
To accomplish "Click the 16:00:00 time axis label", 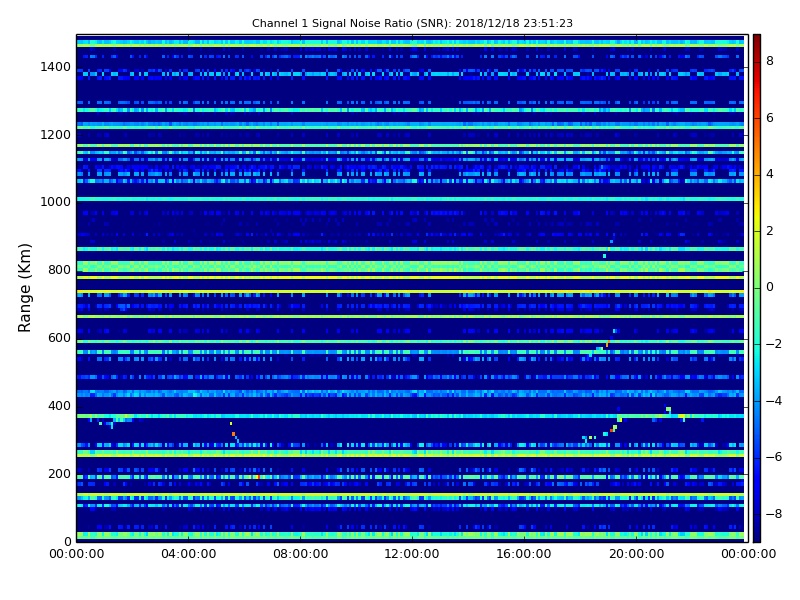I will (x=524, y=554).
